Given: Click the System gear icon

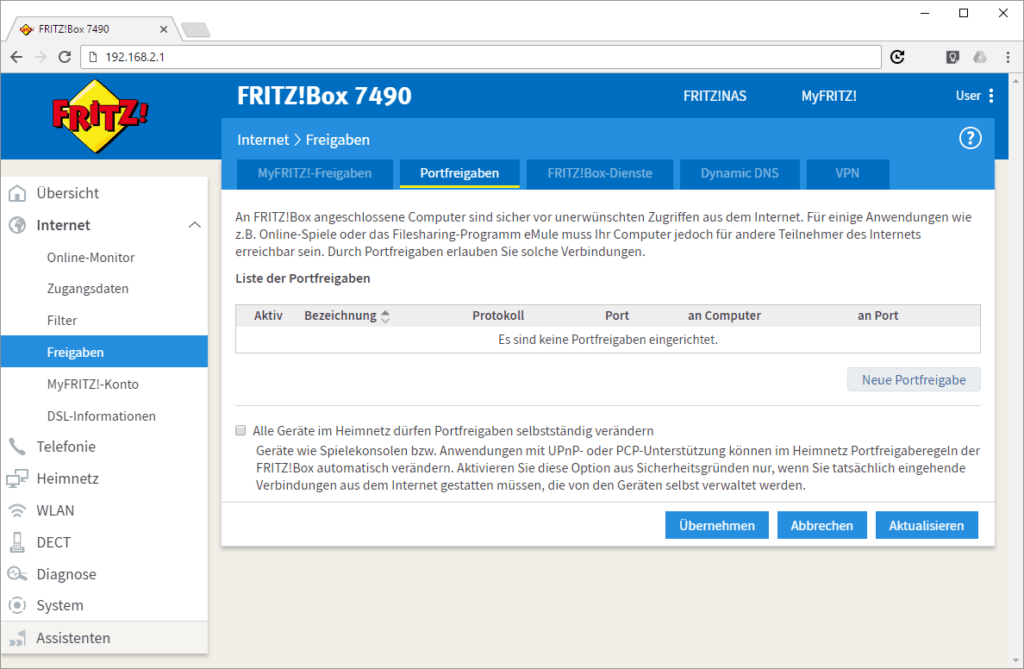Looking at the screenshot, I should (18, 606).
